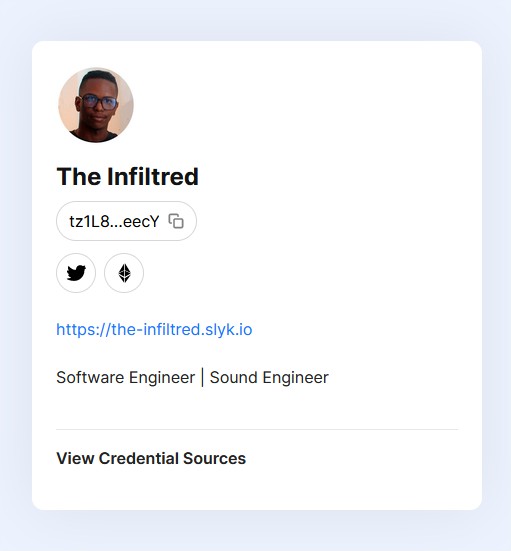Expand View Credential Sources
Viewport: 511px width, 551px height.
tap(151, 458)
